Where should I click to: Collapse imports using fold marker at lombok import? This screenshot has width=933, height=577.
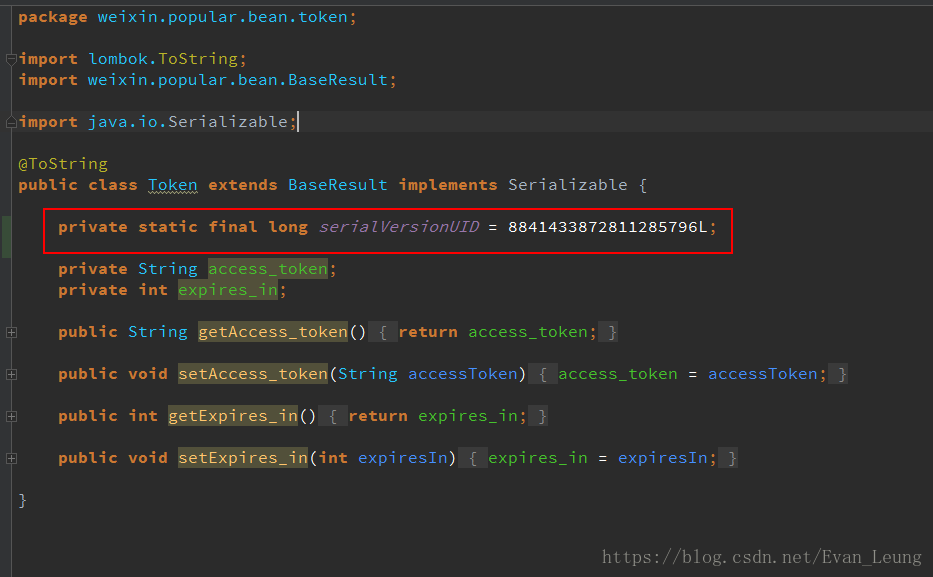tap(11, 59)
